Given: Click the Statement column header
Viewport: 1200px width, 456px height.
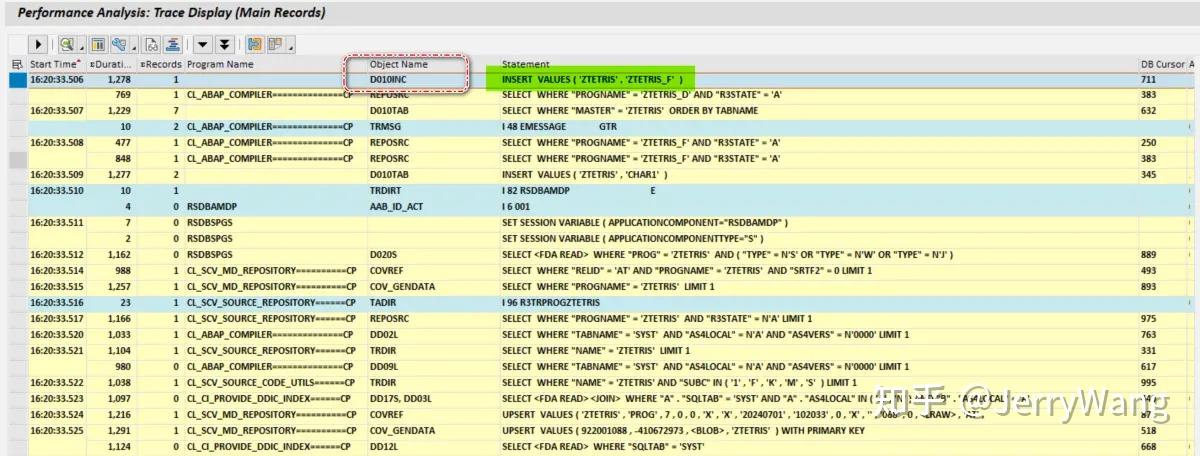Looking at the screenshot, I should pos(525,64).
